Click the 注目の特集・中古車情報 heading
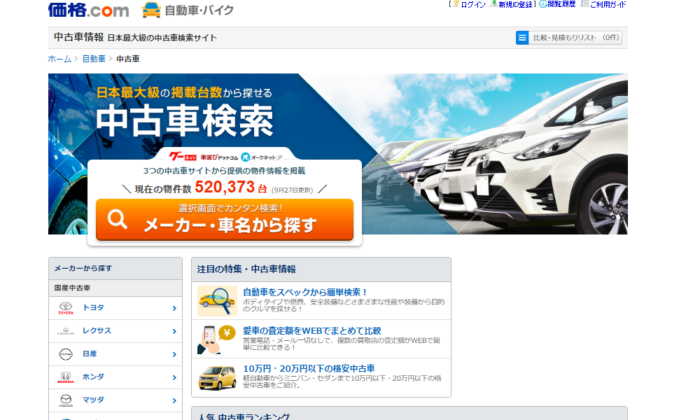This screenshot has height=420, width=700. 246,269
